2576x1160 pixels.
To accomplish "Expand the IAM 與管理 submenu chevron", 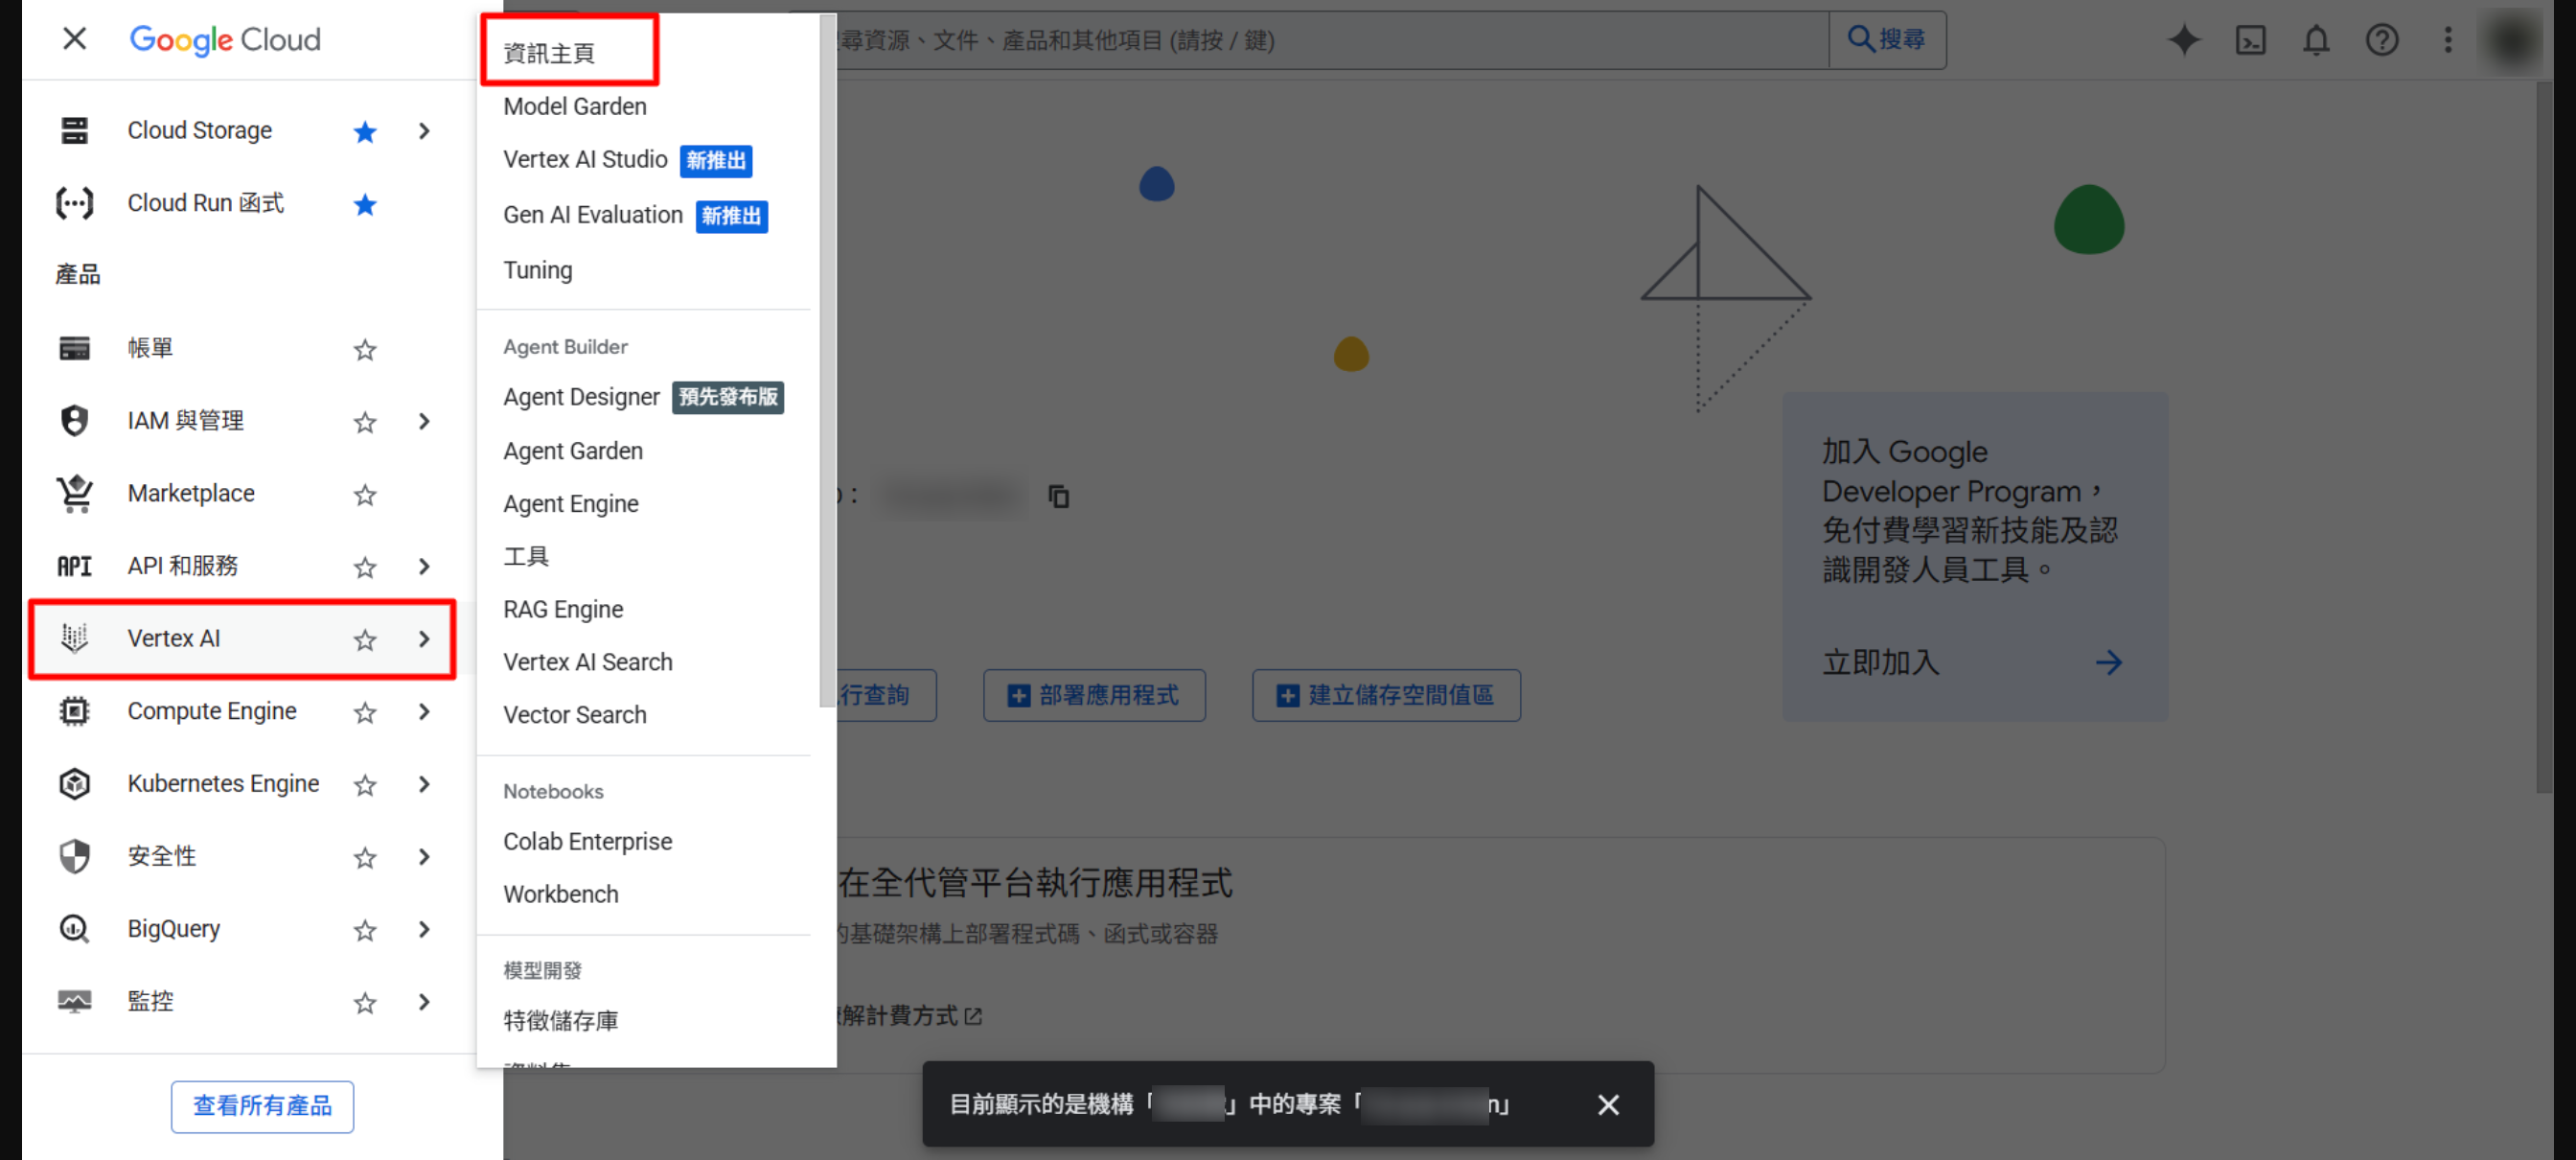I will tap(424, 421).
